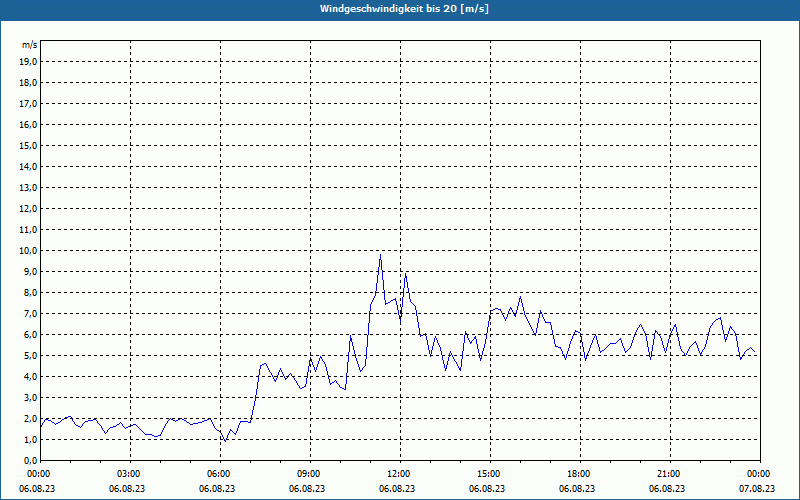Click the "18:00" x-axis time label
This screenshot has height=500, width=800.
pyautogui.click(x=580, y=474)
